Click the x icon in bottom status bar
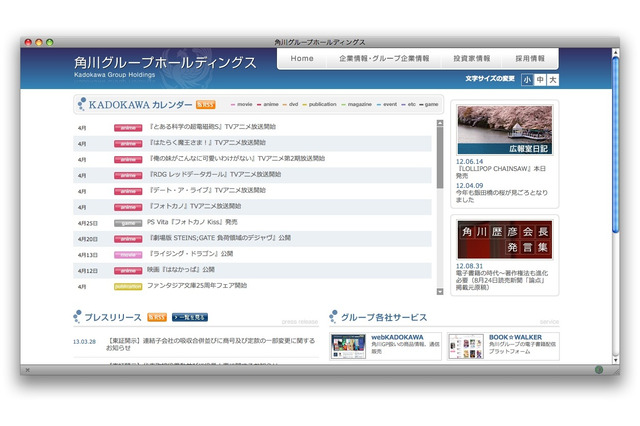 [28, 370]
